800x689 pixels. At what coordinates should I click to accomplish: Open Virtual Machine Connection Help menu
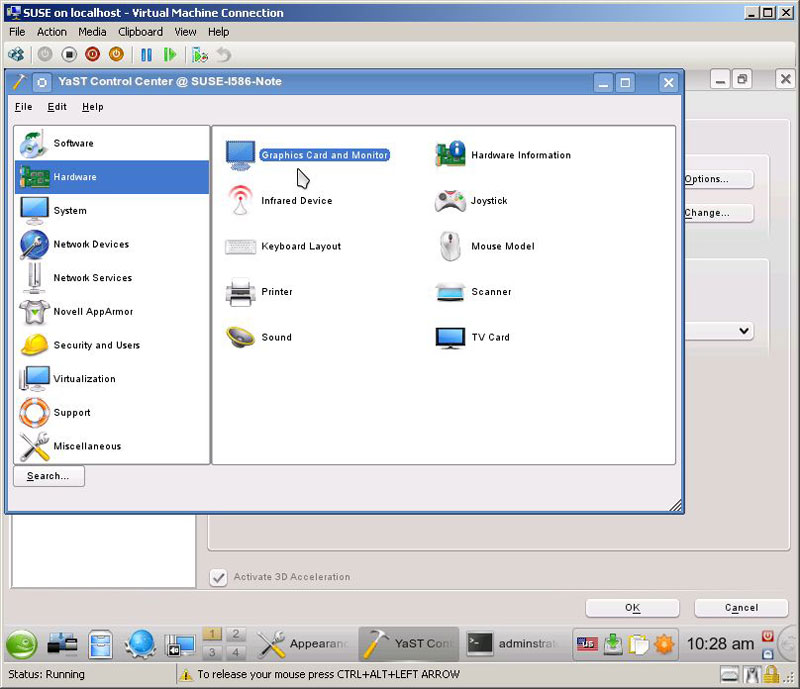pyautogui.click(x=218, y=32)
